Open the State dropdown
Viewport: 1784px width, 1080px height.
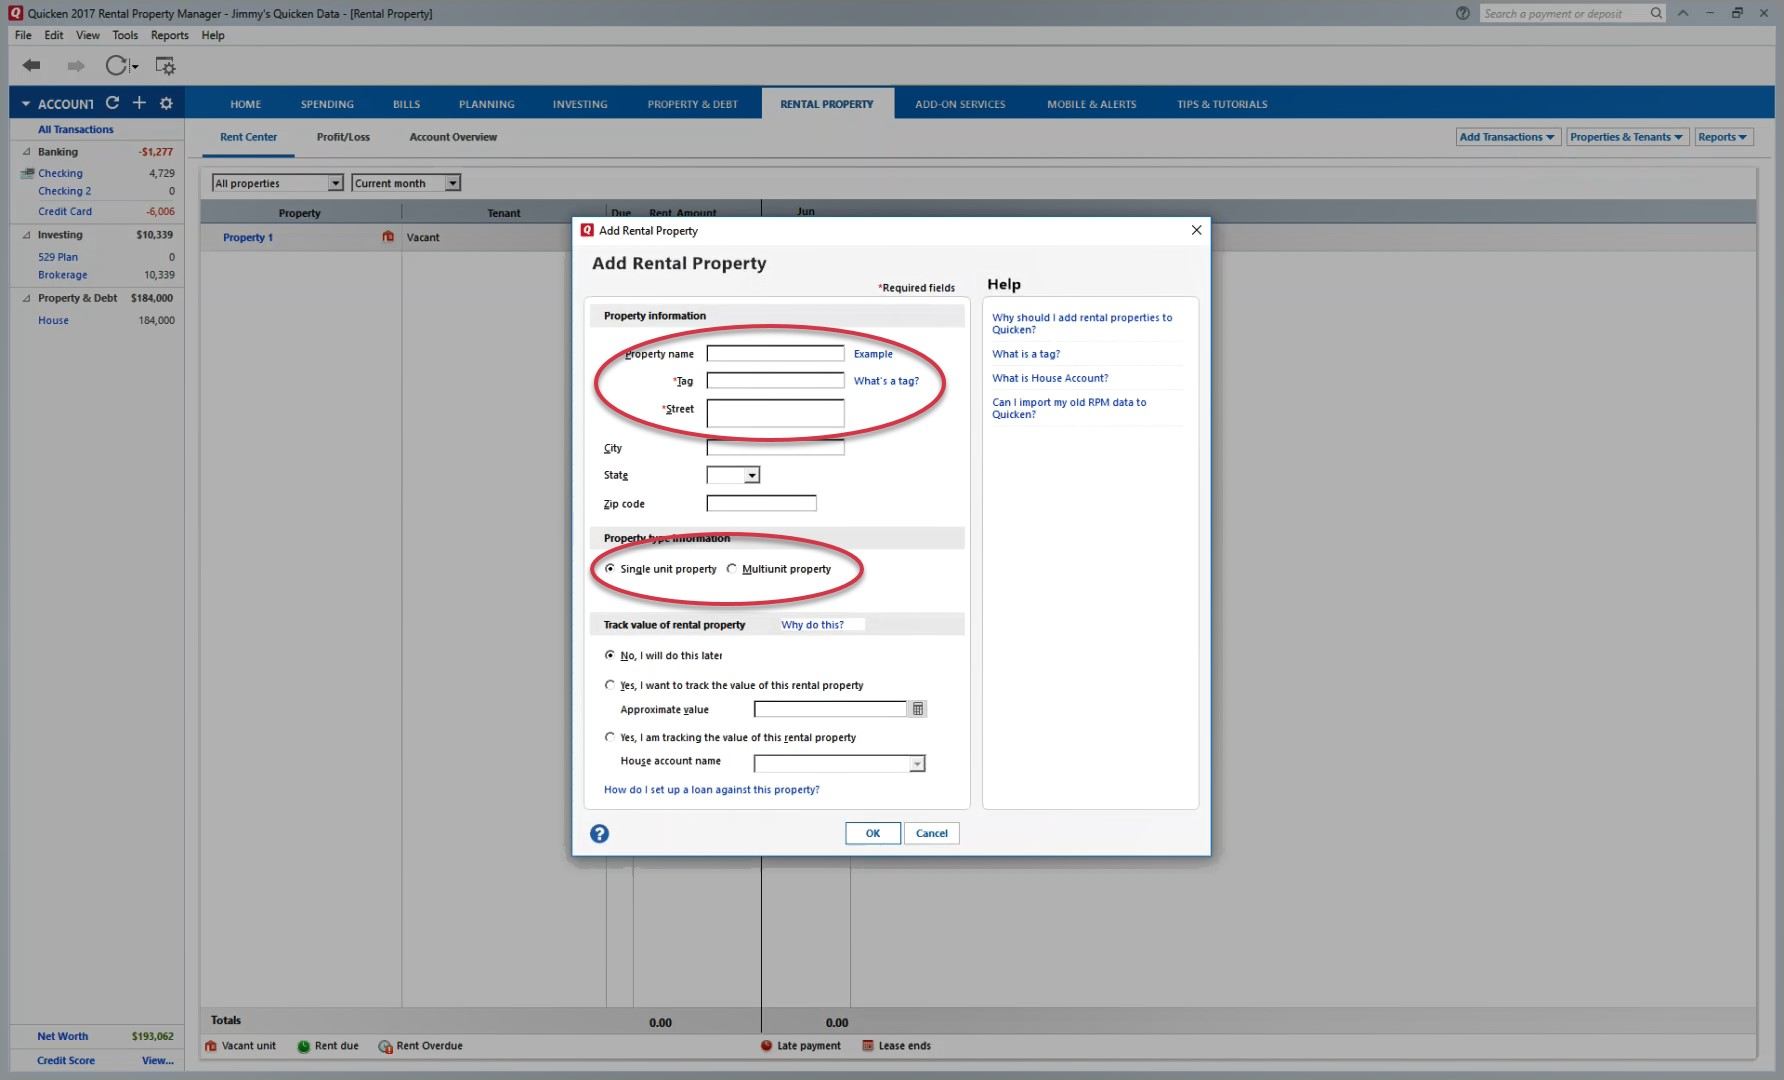click(751, 476)
